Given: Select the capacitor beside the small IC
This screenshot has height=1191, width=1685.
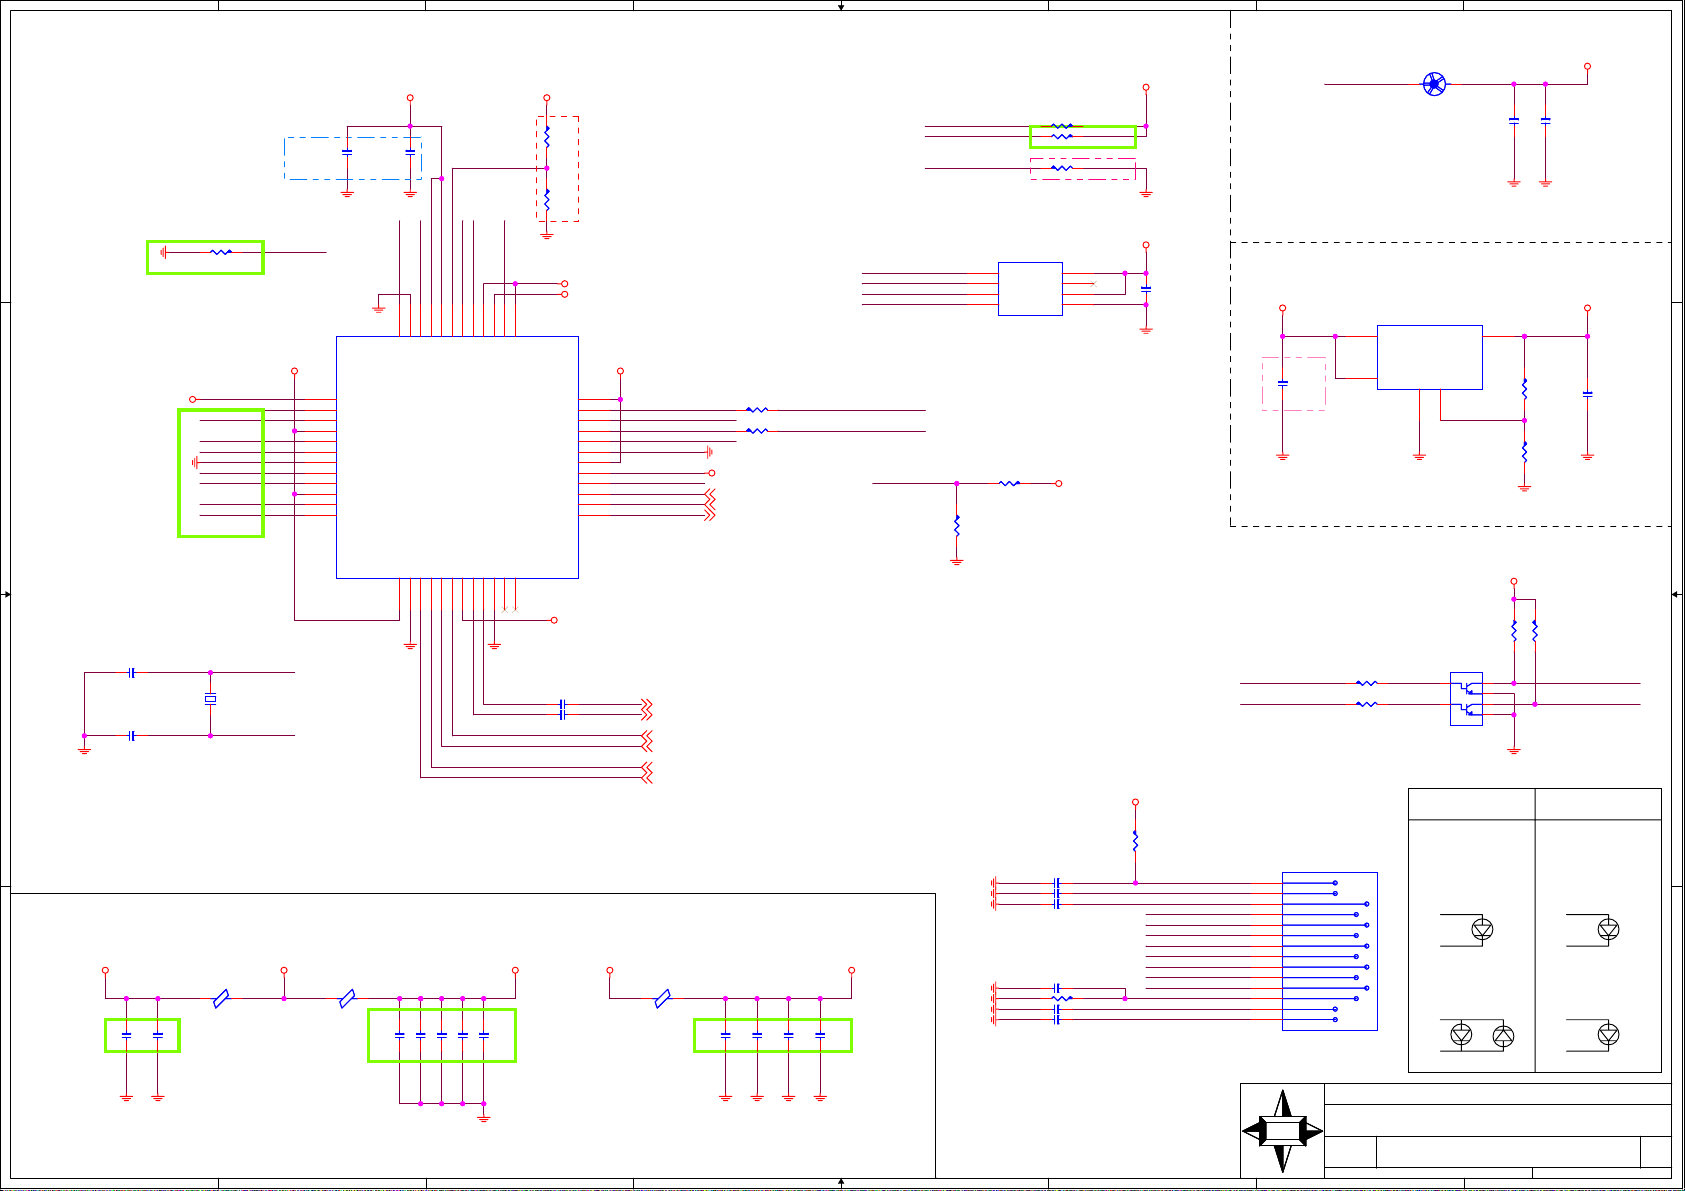Looking at the screenshot, I should (x=1146, y=289).
